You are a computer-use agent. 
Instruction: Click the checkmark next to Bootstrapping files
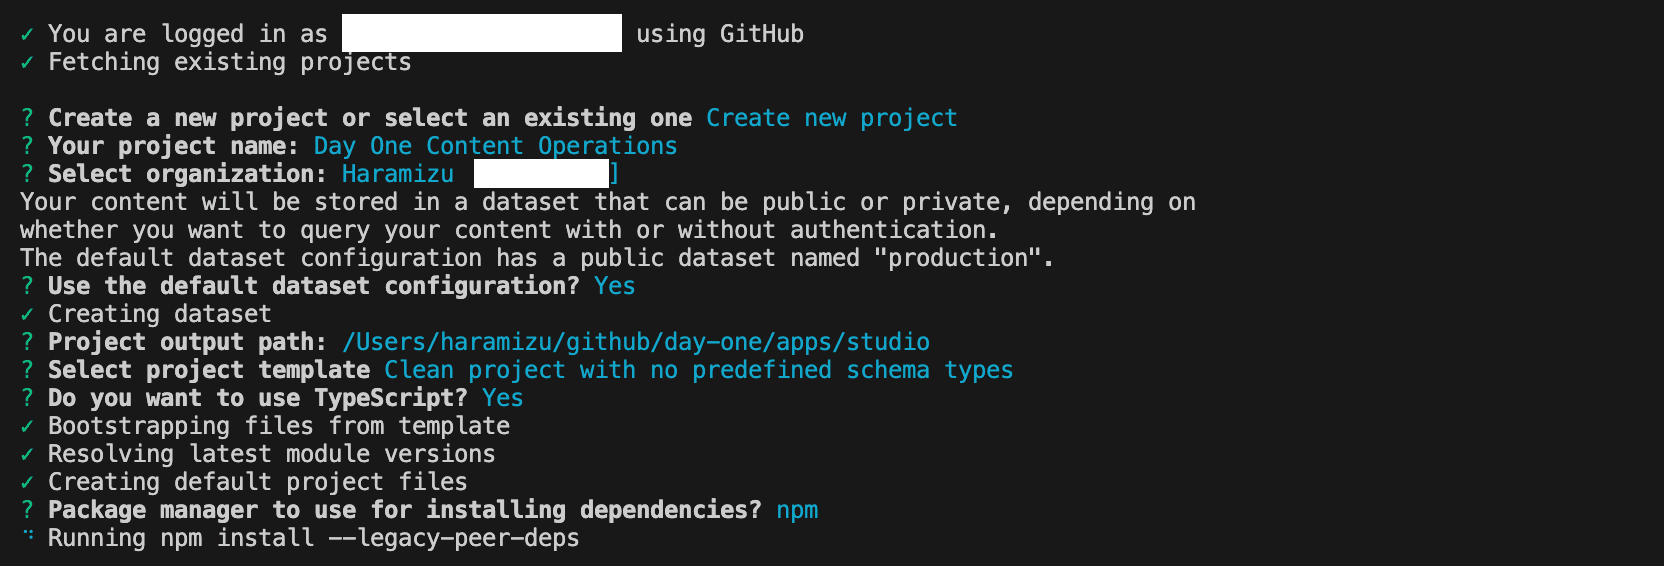27,427
